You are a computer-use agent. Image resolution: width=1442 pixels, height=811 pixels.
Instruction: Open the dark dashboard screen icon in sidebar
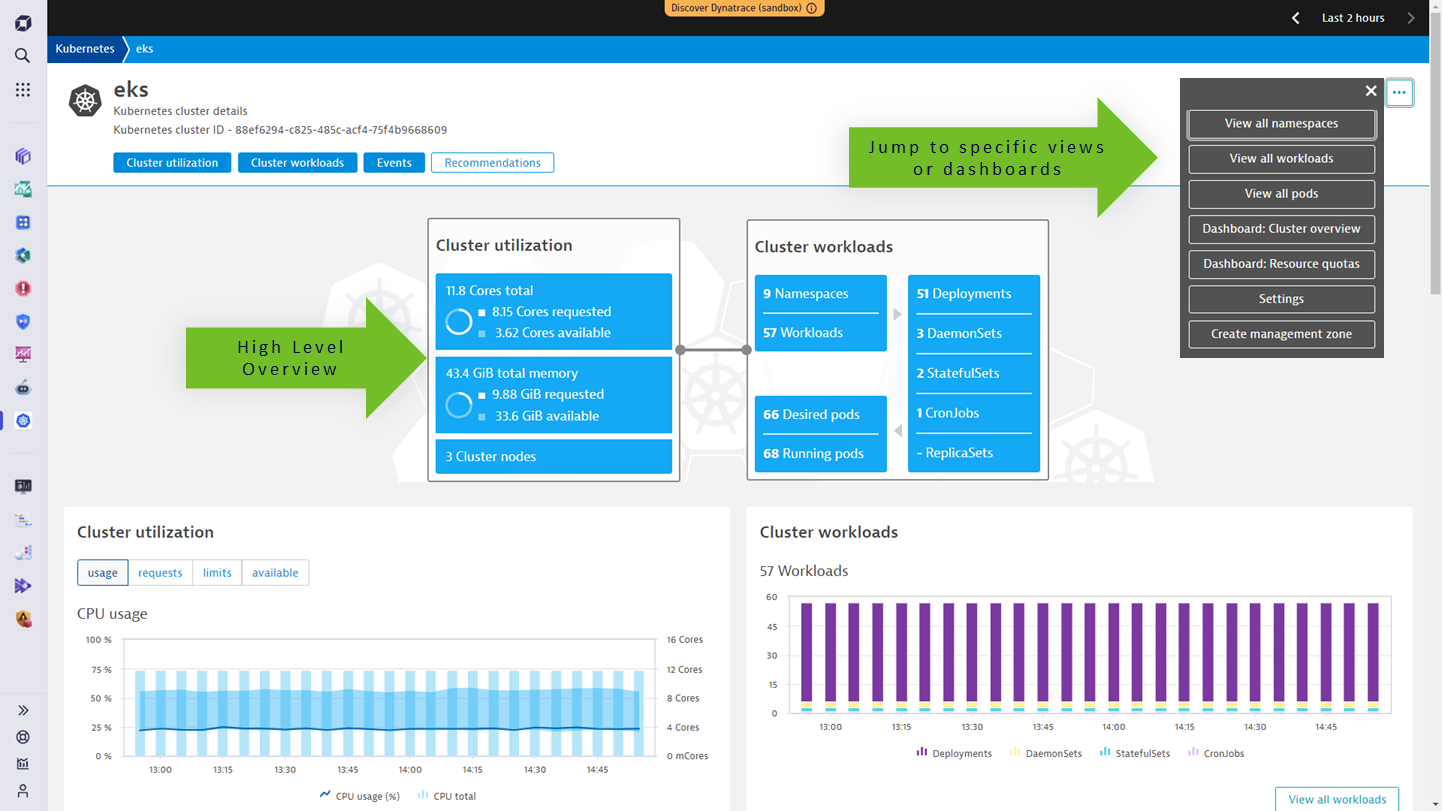click(x=22, y=486)
